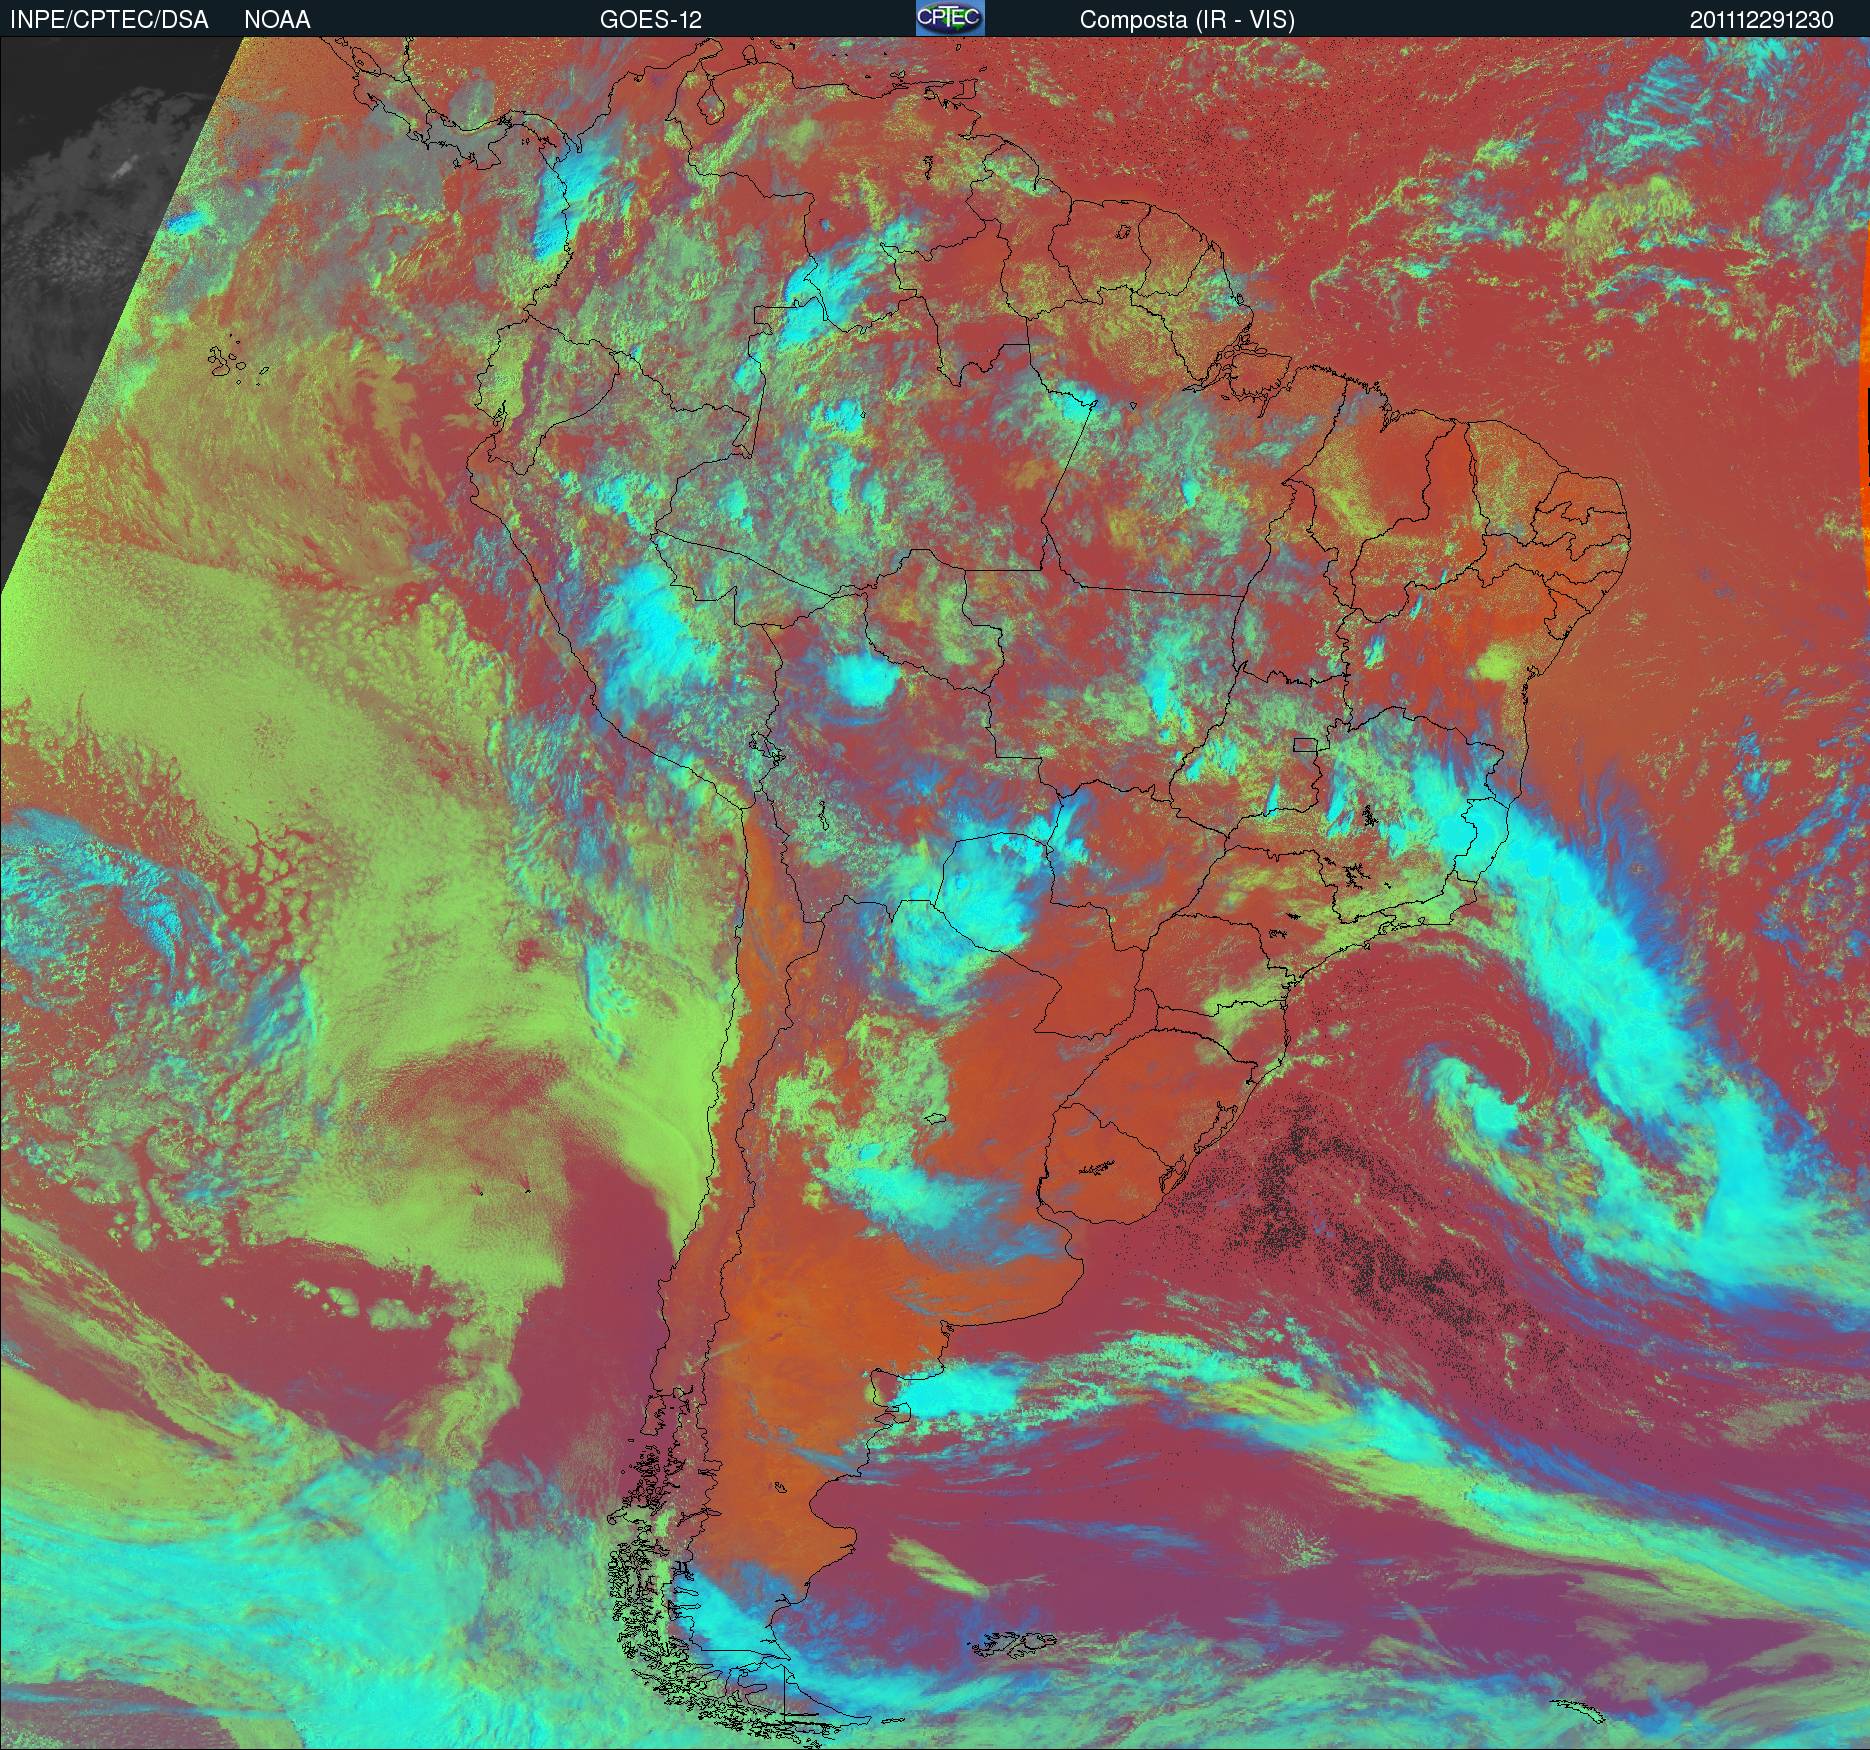Click the 201112291230 timestamp

[x=1762, y=20]
